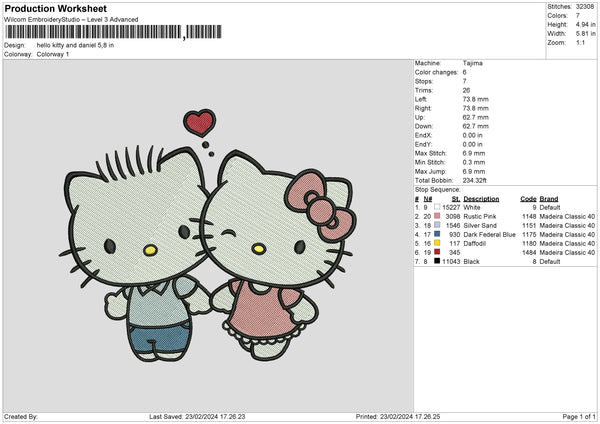
Task: Click the White thread color swatch
Action: pos(437,207)
